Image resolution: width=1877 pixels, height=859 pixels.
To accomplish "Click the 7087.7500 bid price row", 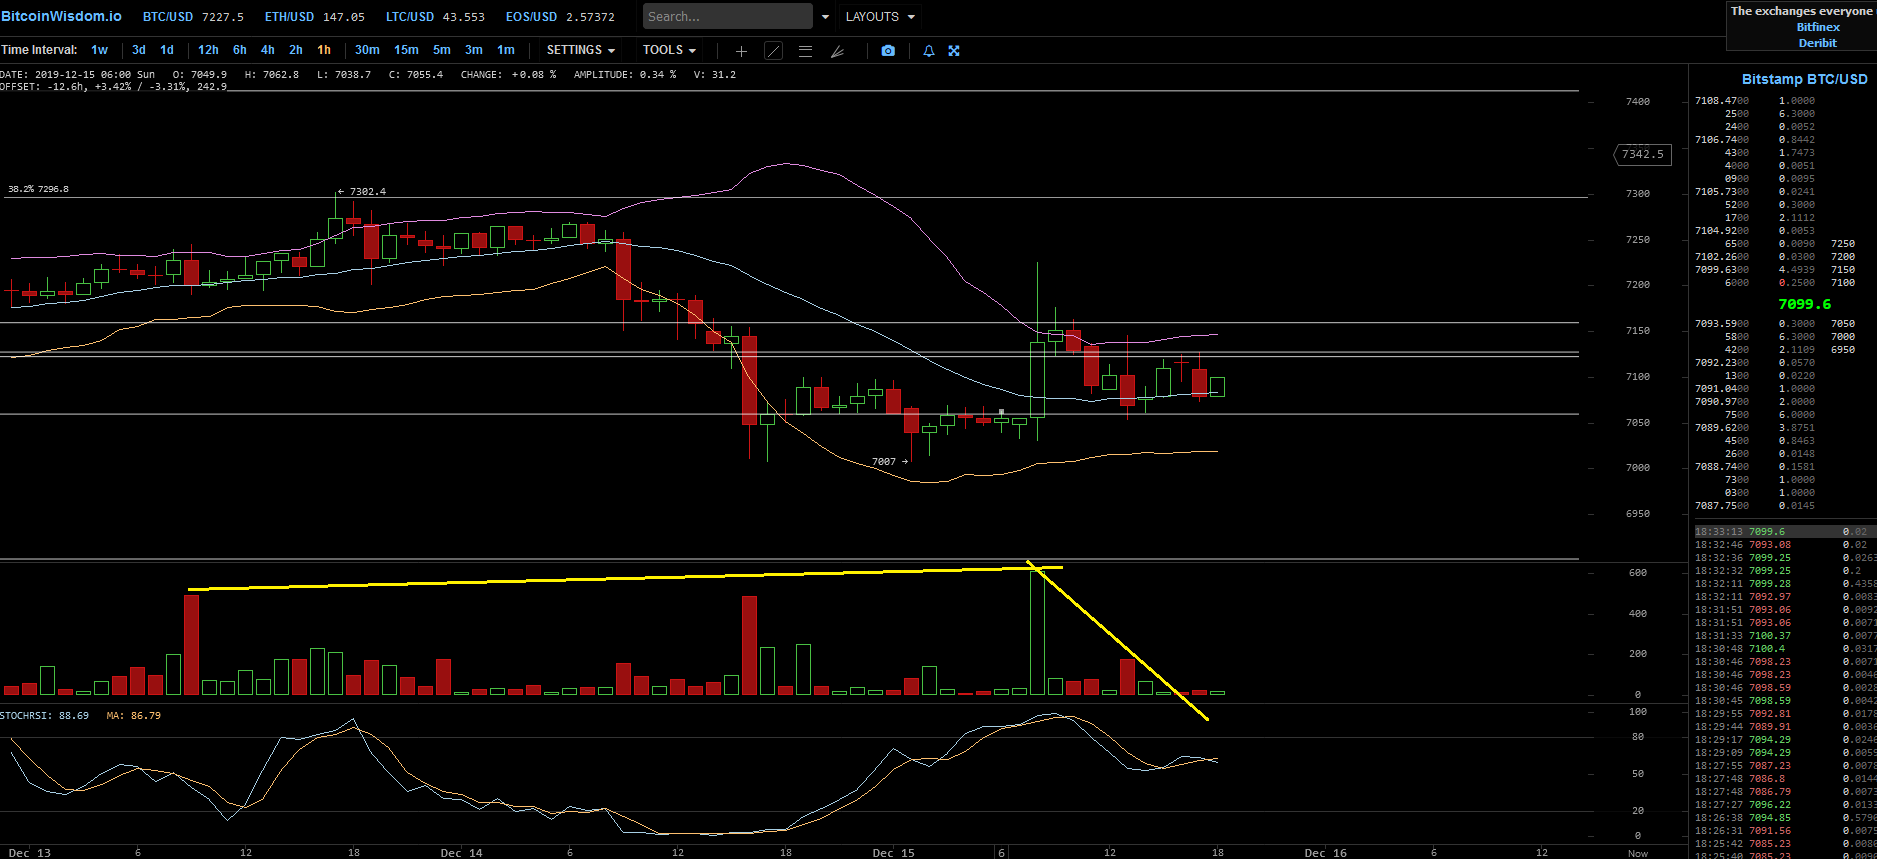I will click(x=1755, y=506).
